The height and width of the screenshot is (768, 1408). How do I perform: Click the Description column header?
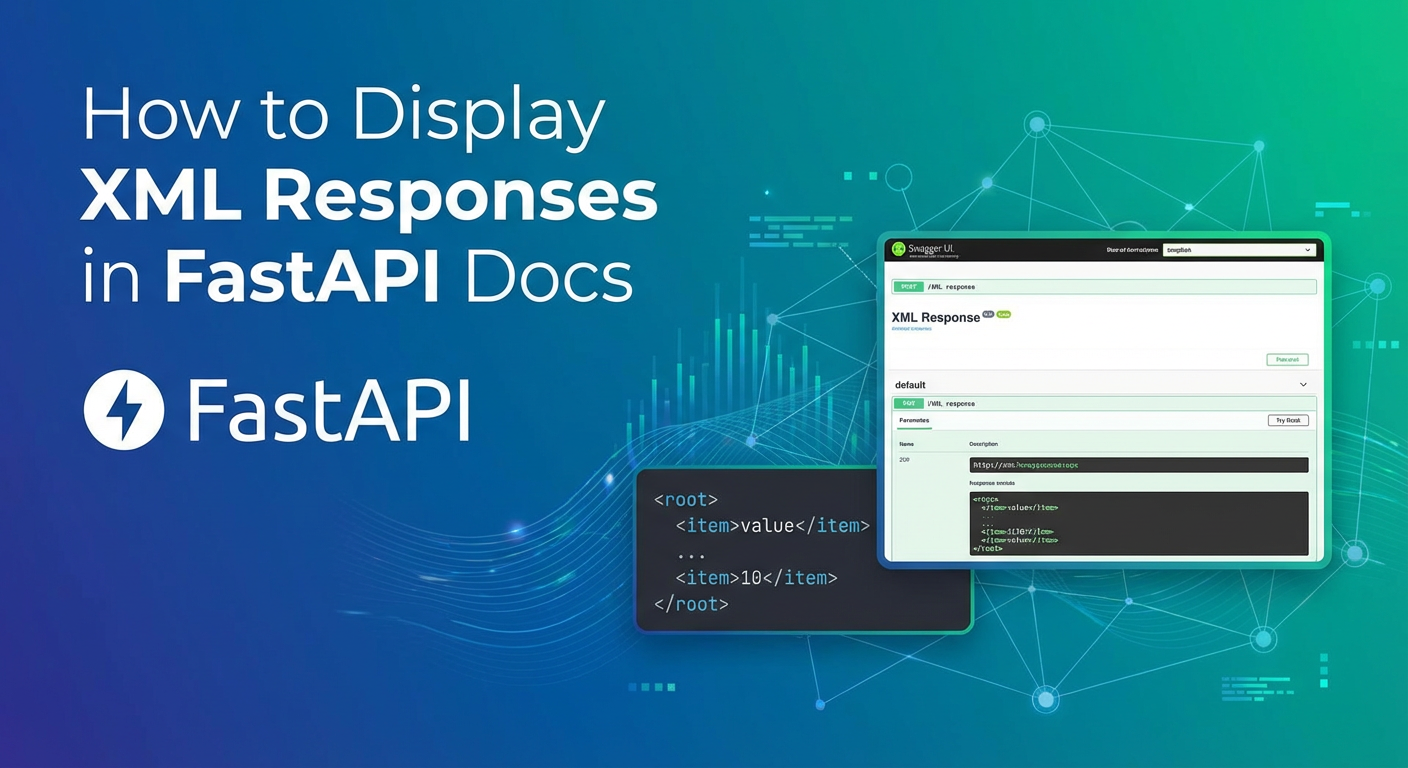[983, 444]
